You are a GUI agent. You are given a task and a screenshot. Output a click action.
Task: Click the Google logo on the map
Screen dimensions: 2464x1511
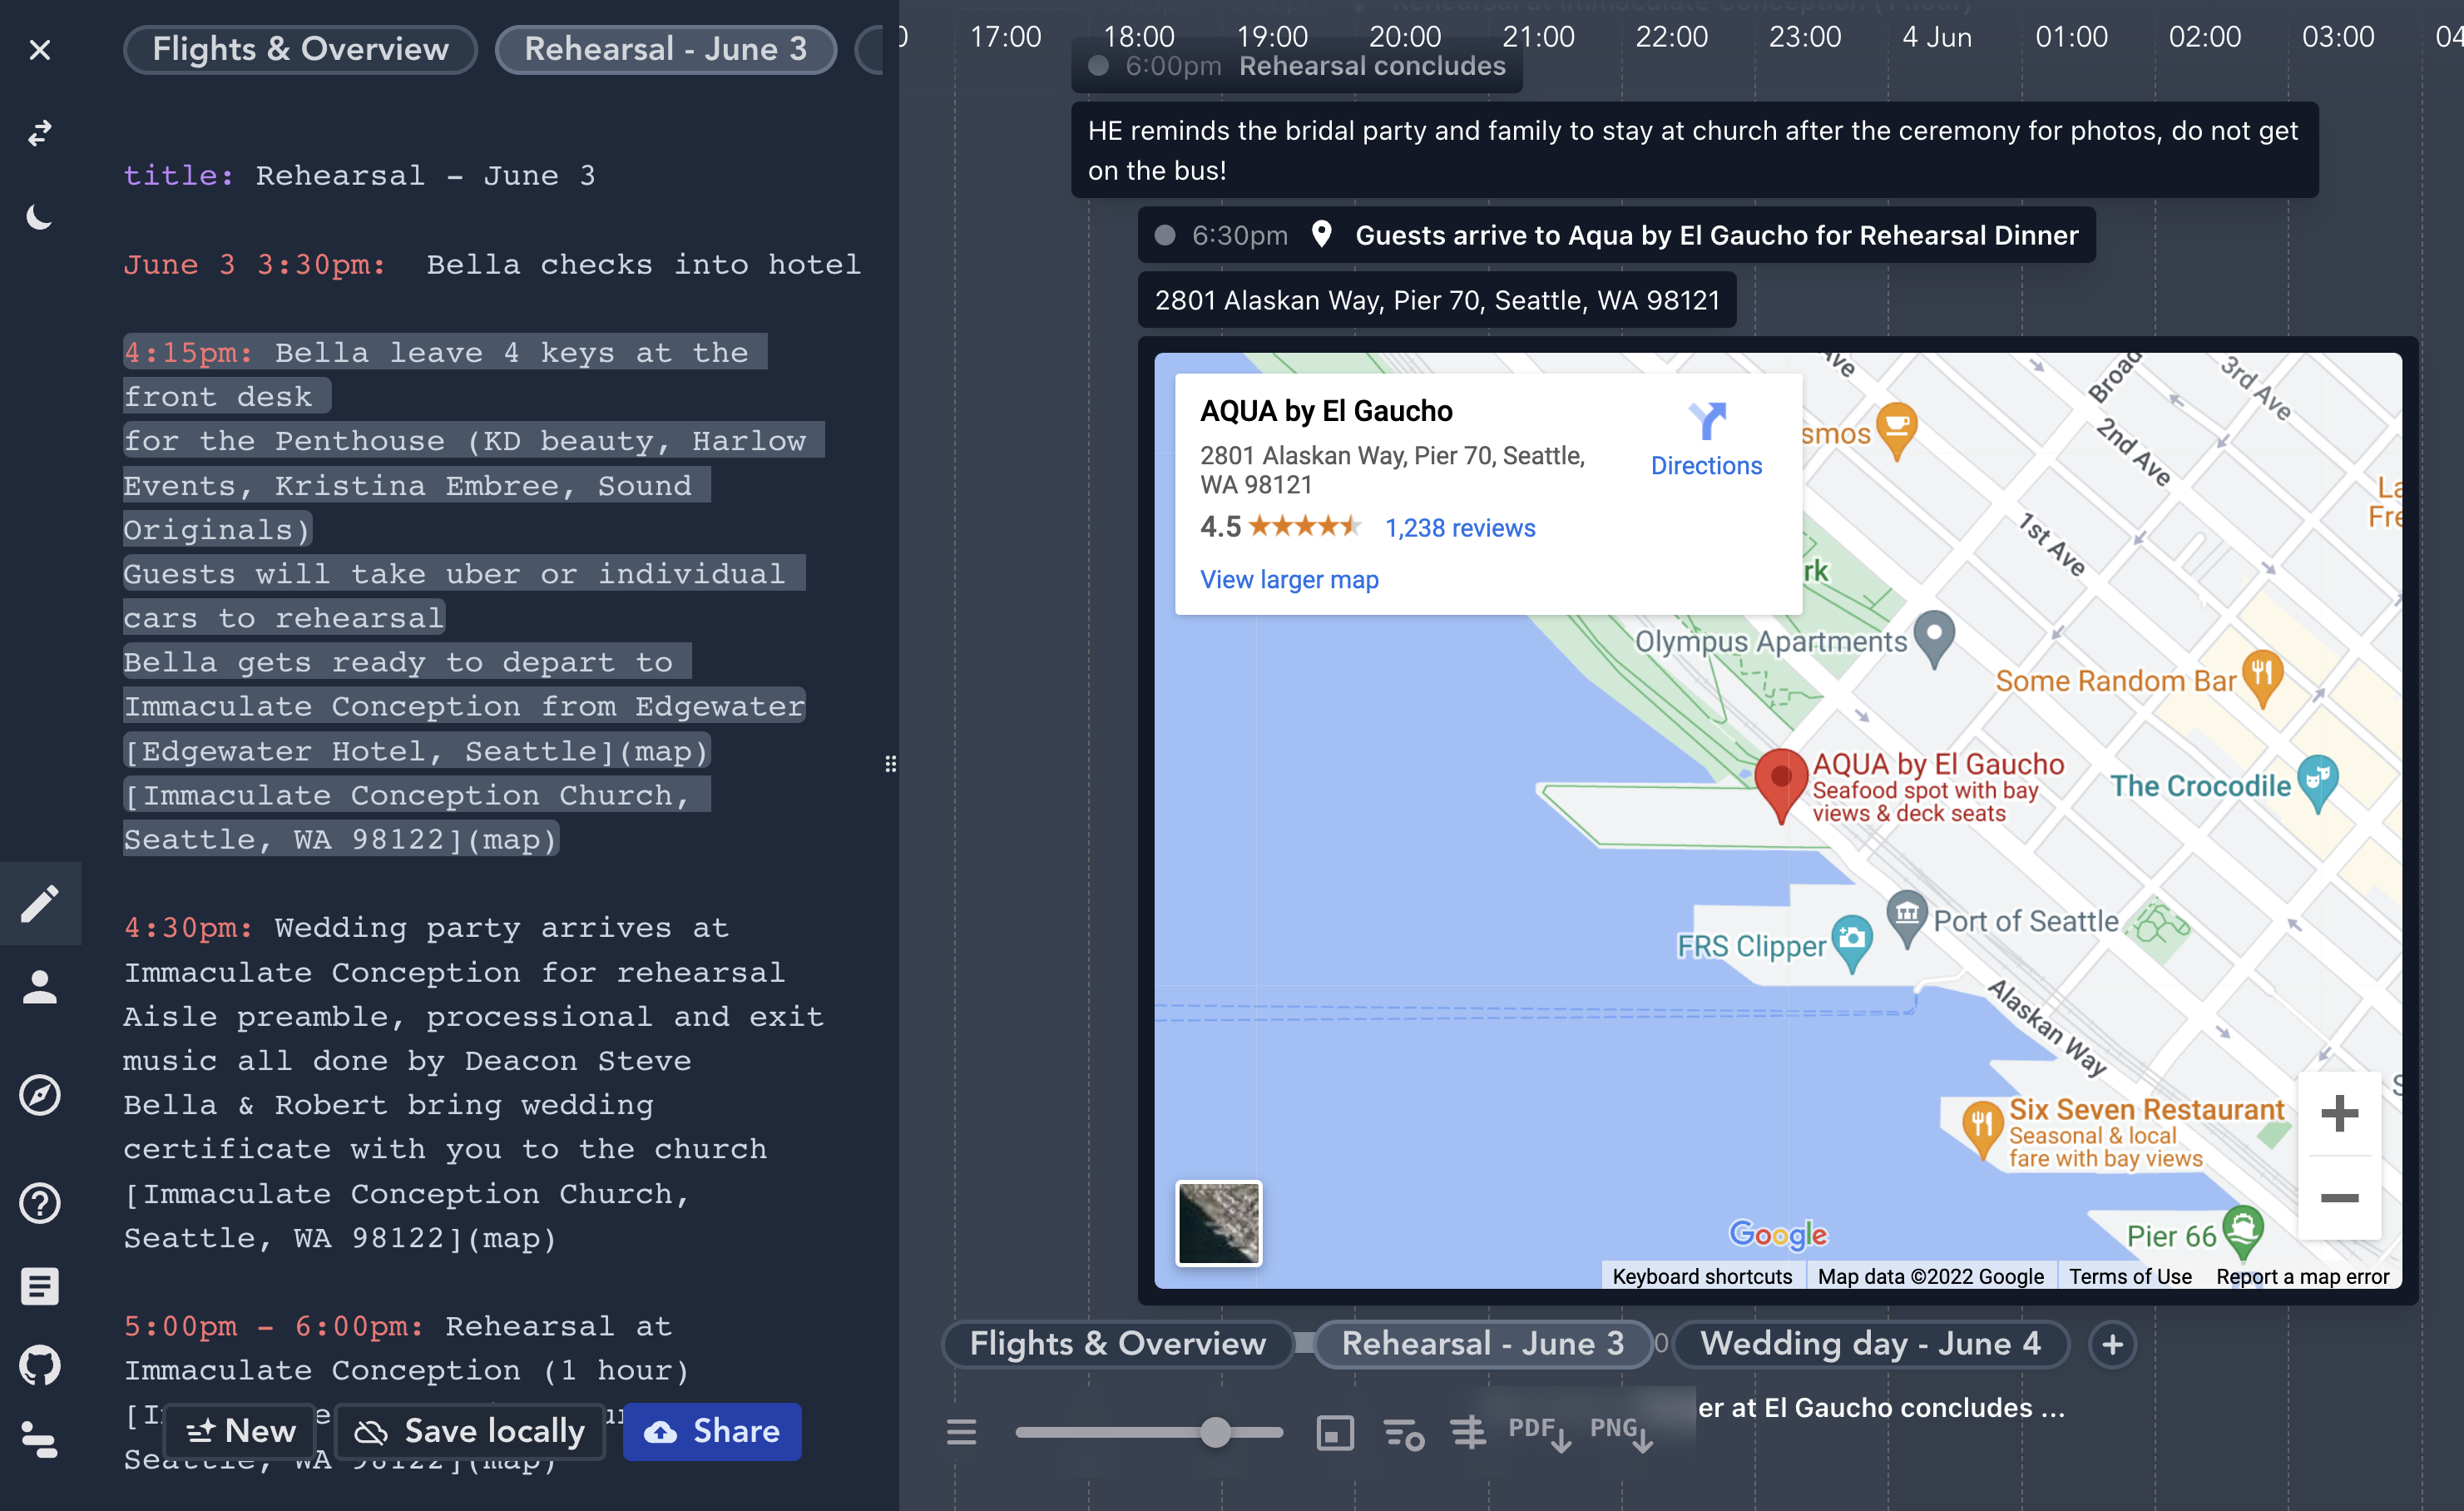(1778, 1234)
